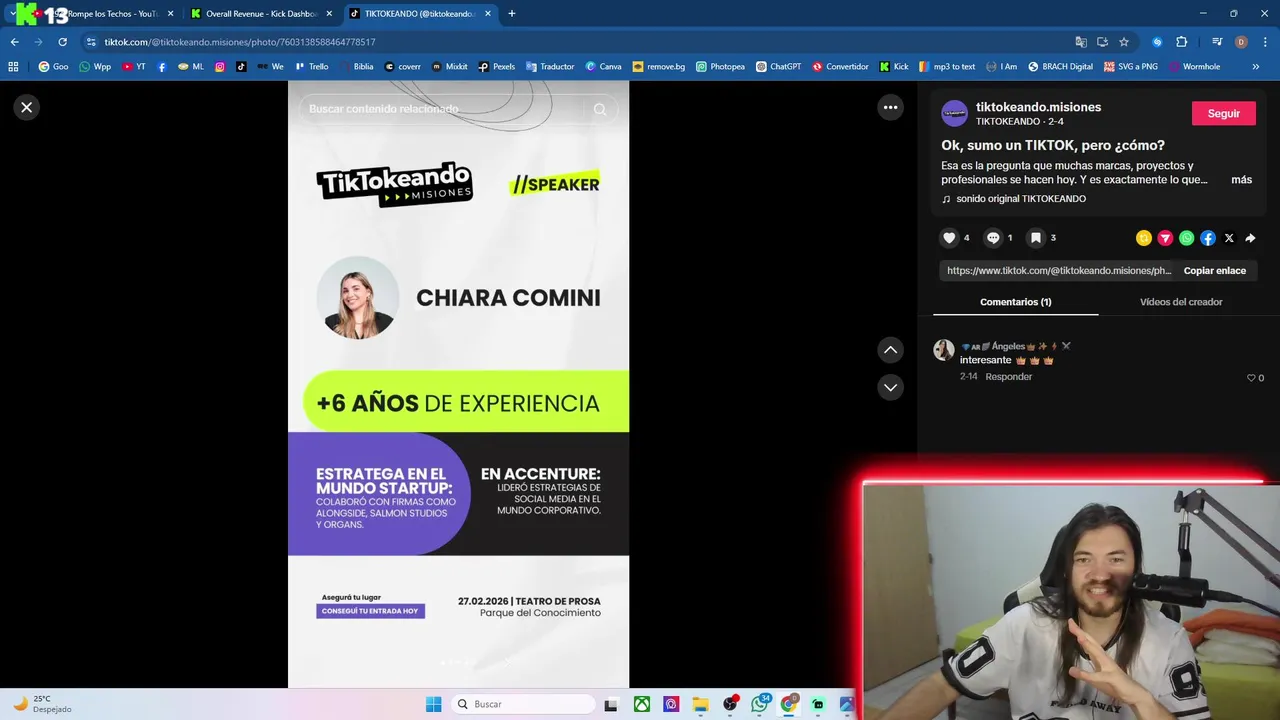Share post to X

pyautogui.click(x=1229, y=238)
